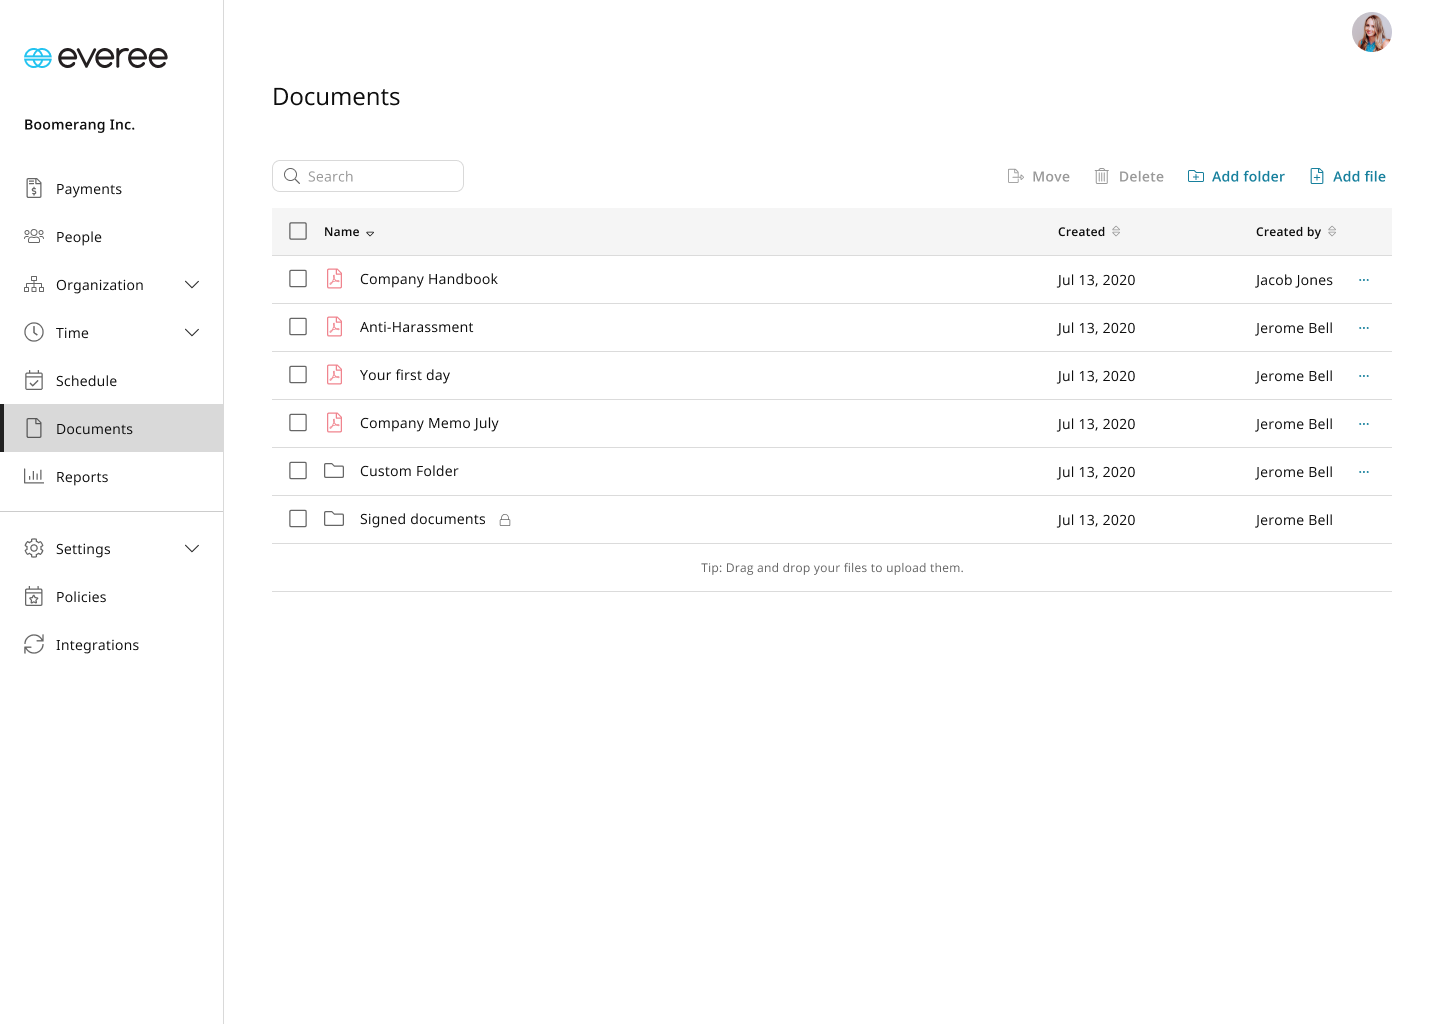Expand the Settings submenu chevron
This screenshot has width=1440, height=1024.
(192, 549)
